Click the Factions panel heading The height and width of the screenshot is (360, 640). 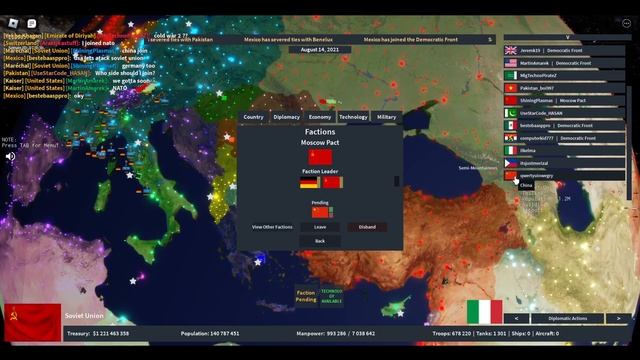click(x=320, y=132)
